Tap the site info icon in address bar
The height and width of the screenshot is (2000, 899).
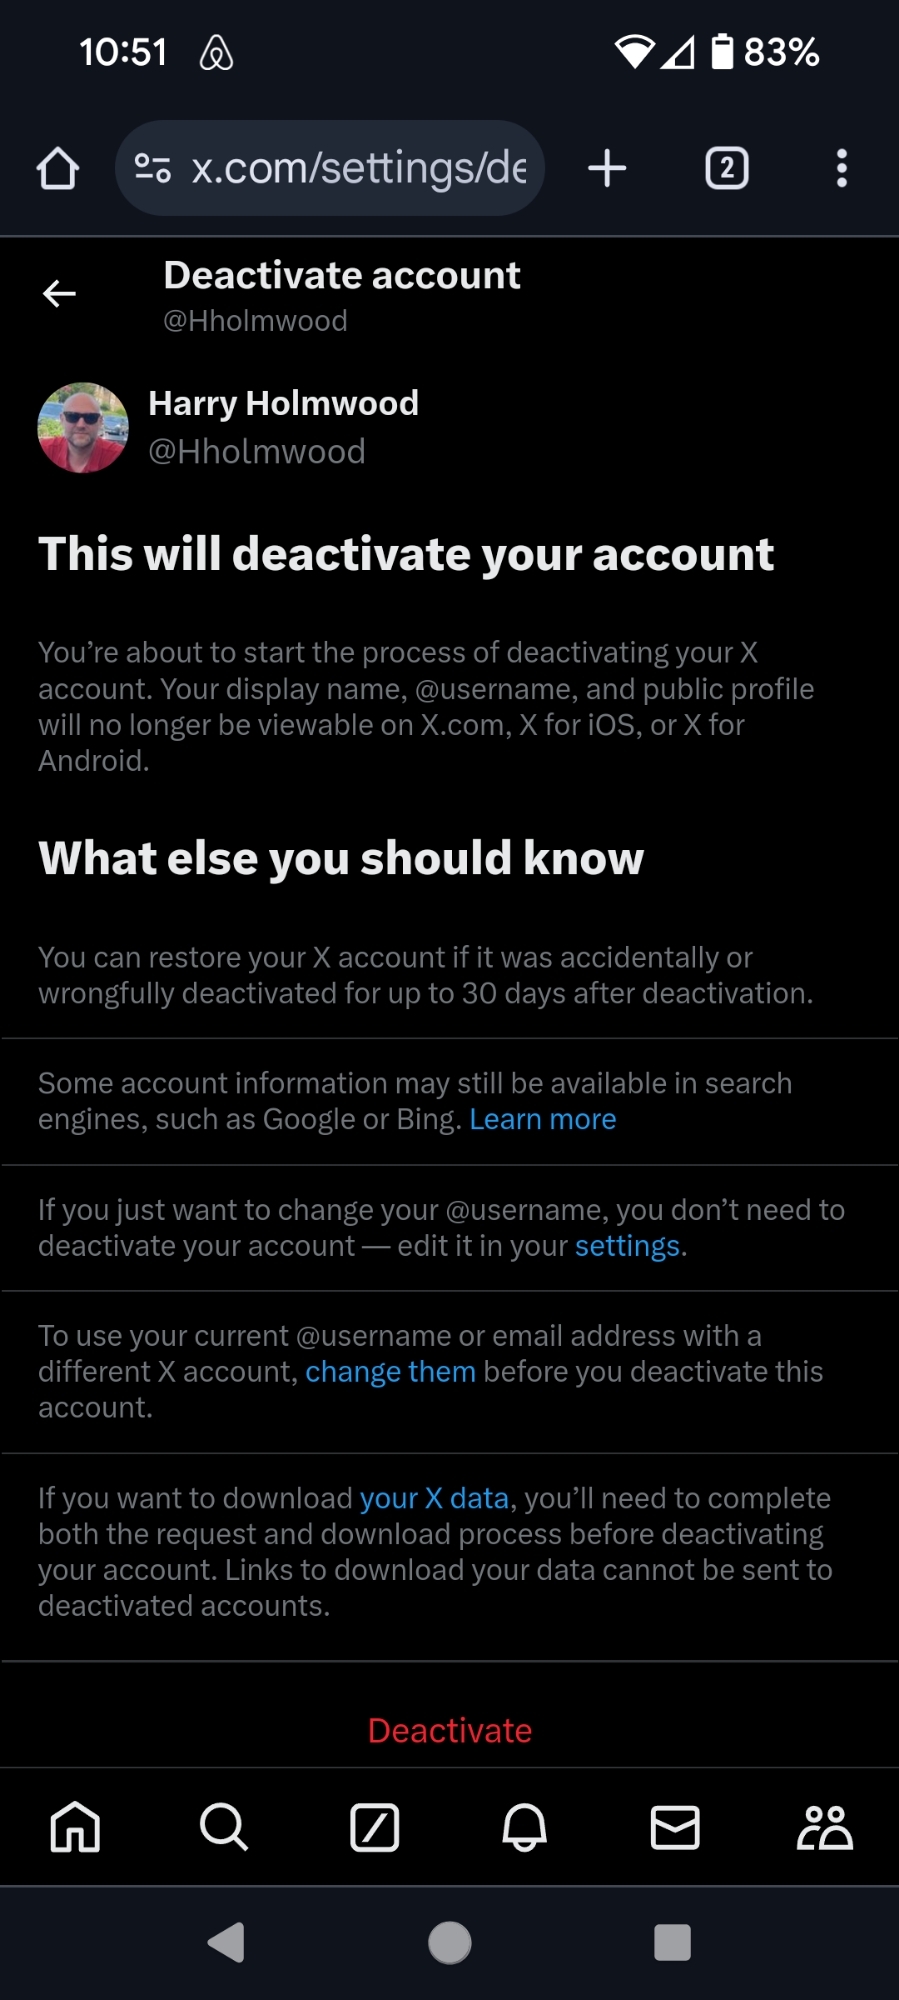click(x=152, y=168)
